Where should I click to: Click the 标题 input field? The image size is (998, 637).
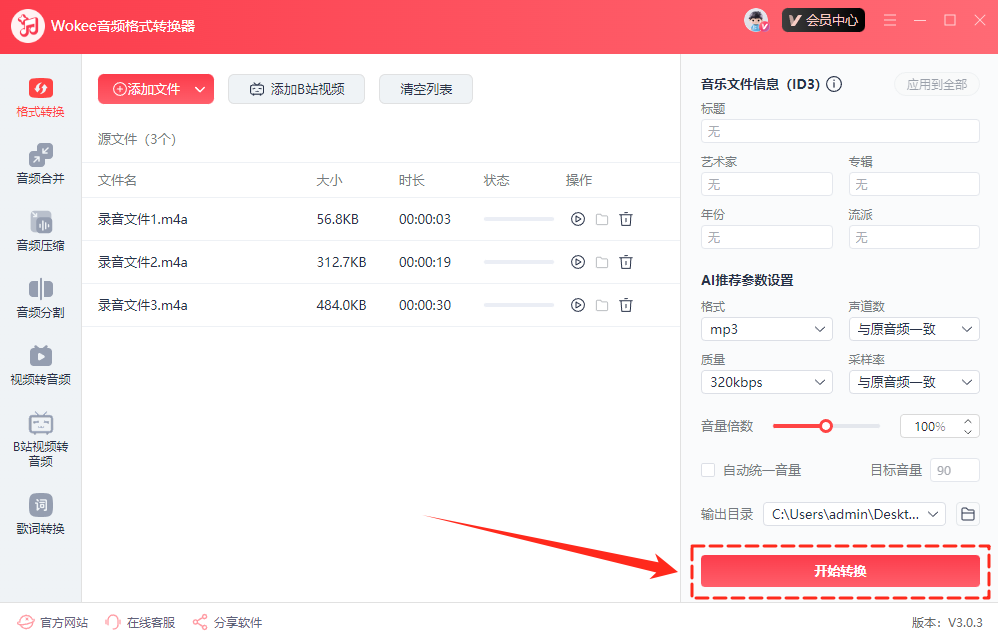[840, 131]
